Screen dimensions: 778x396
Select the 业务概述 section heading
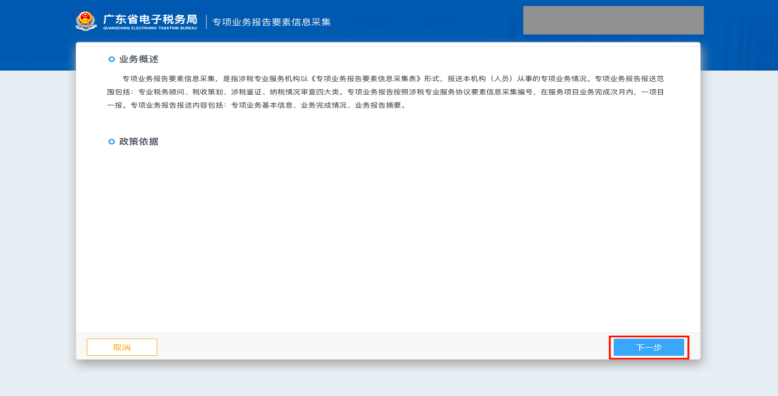(139, 60)
